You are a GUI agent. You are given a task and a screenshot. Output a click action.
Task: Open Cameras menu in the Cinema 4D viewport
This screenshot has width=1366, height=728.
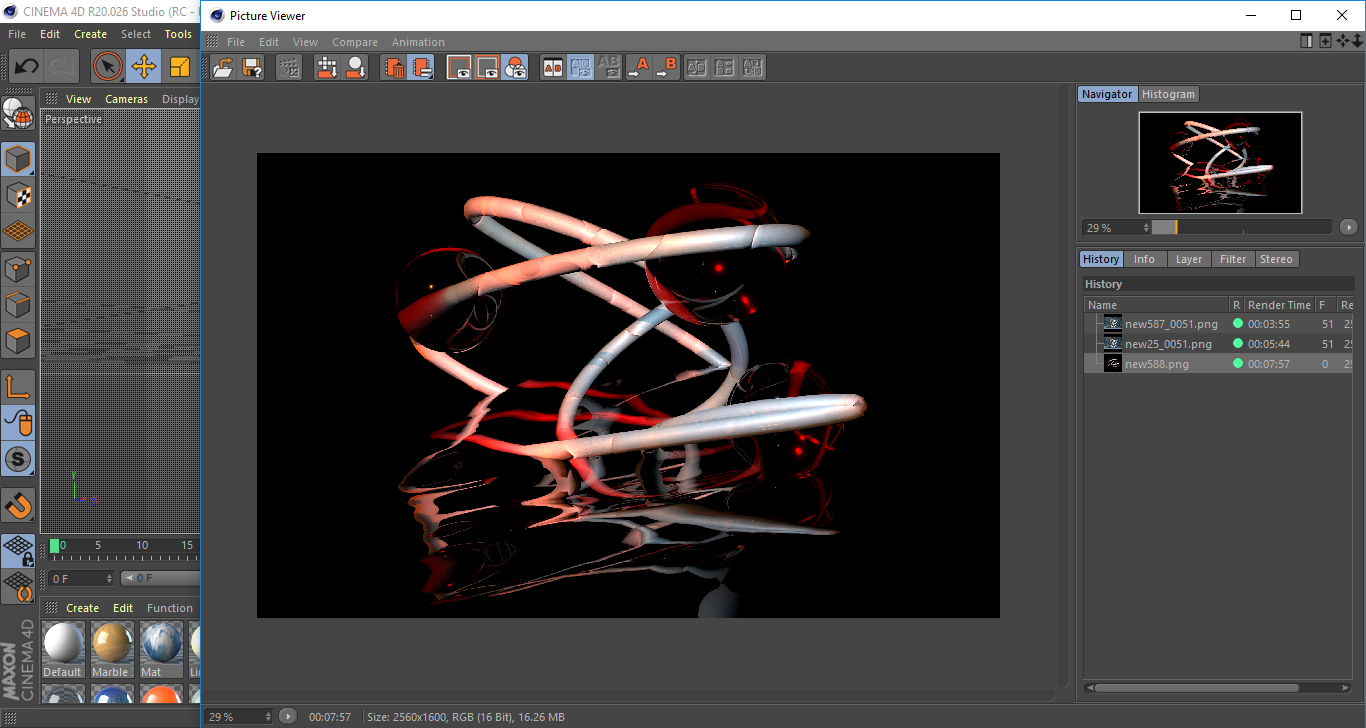[126, 99]
